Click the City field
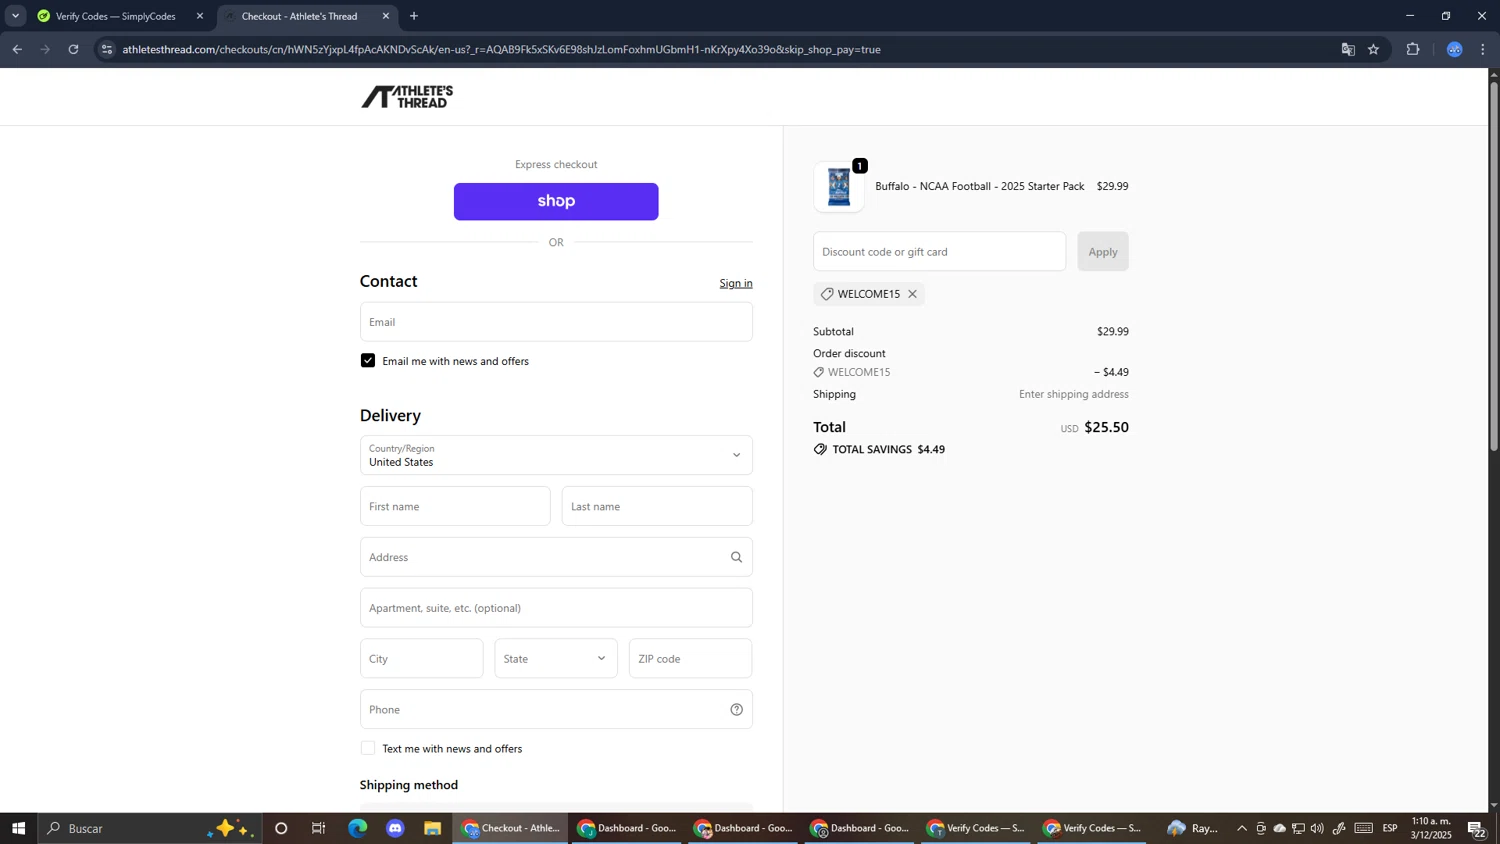This screenshot has height=844, width=1500. (x=422, y=659)
